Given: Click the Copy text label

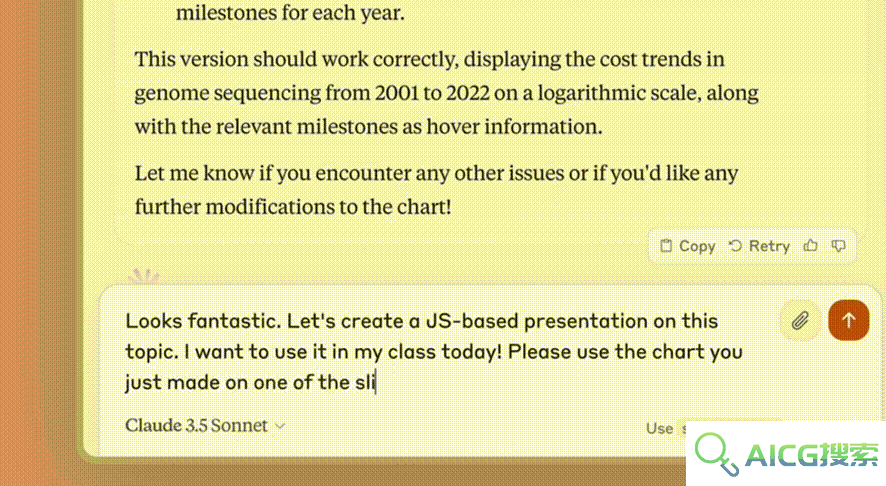Looking at the screenshot, I should [697, 246].
